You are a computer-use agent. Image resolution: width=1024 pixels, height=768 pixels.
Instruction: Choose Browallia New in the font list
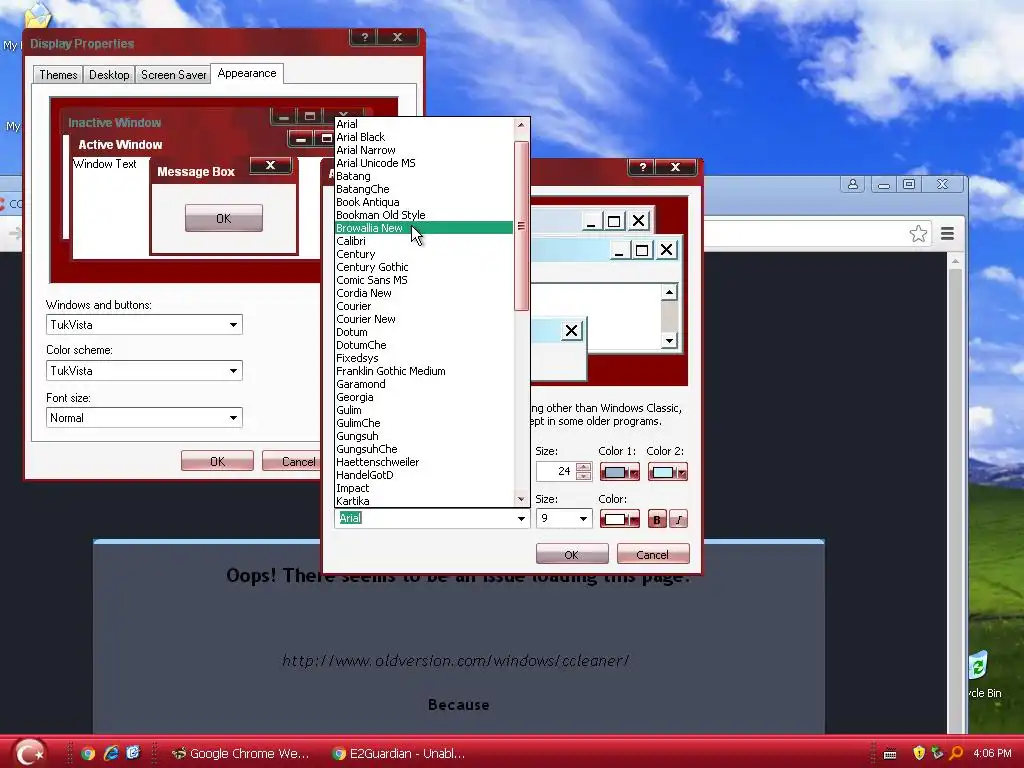pyautogui.click(x=424, y=228)
